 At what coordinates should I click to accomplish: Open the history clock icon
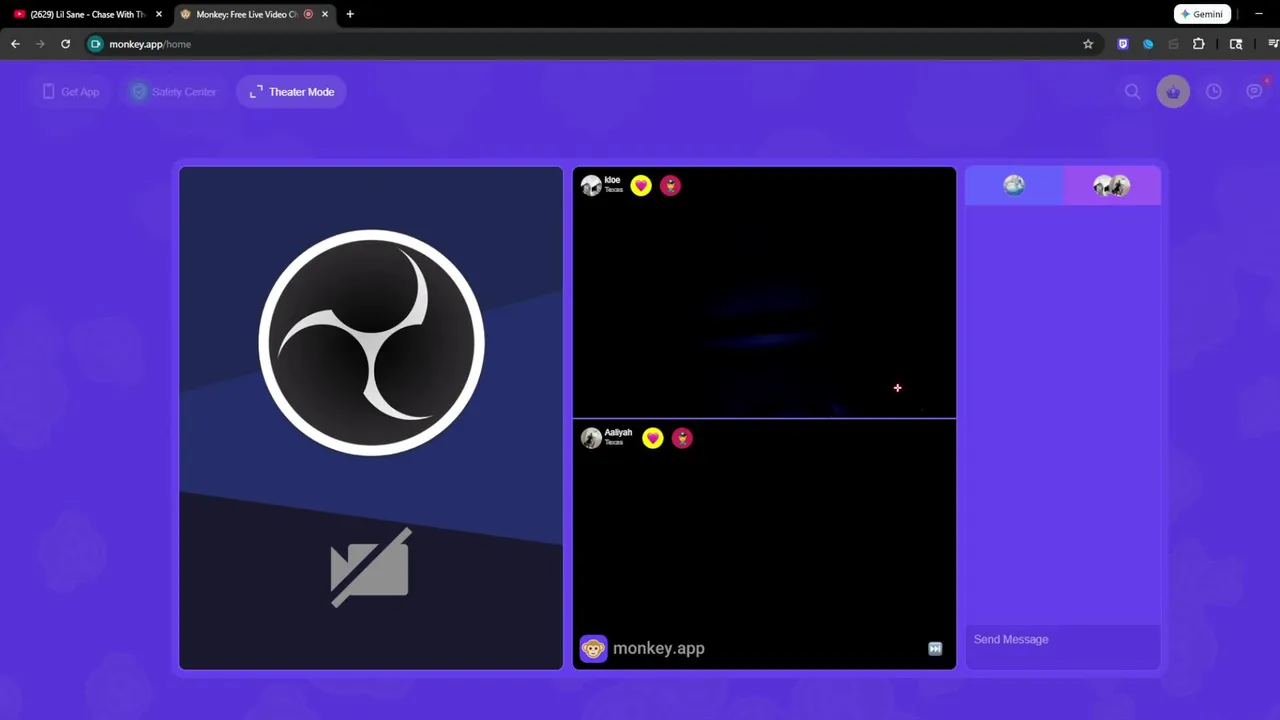[1213, 92]
